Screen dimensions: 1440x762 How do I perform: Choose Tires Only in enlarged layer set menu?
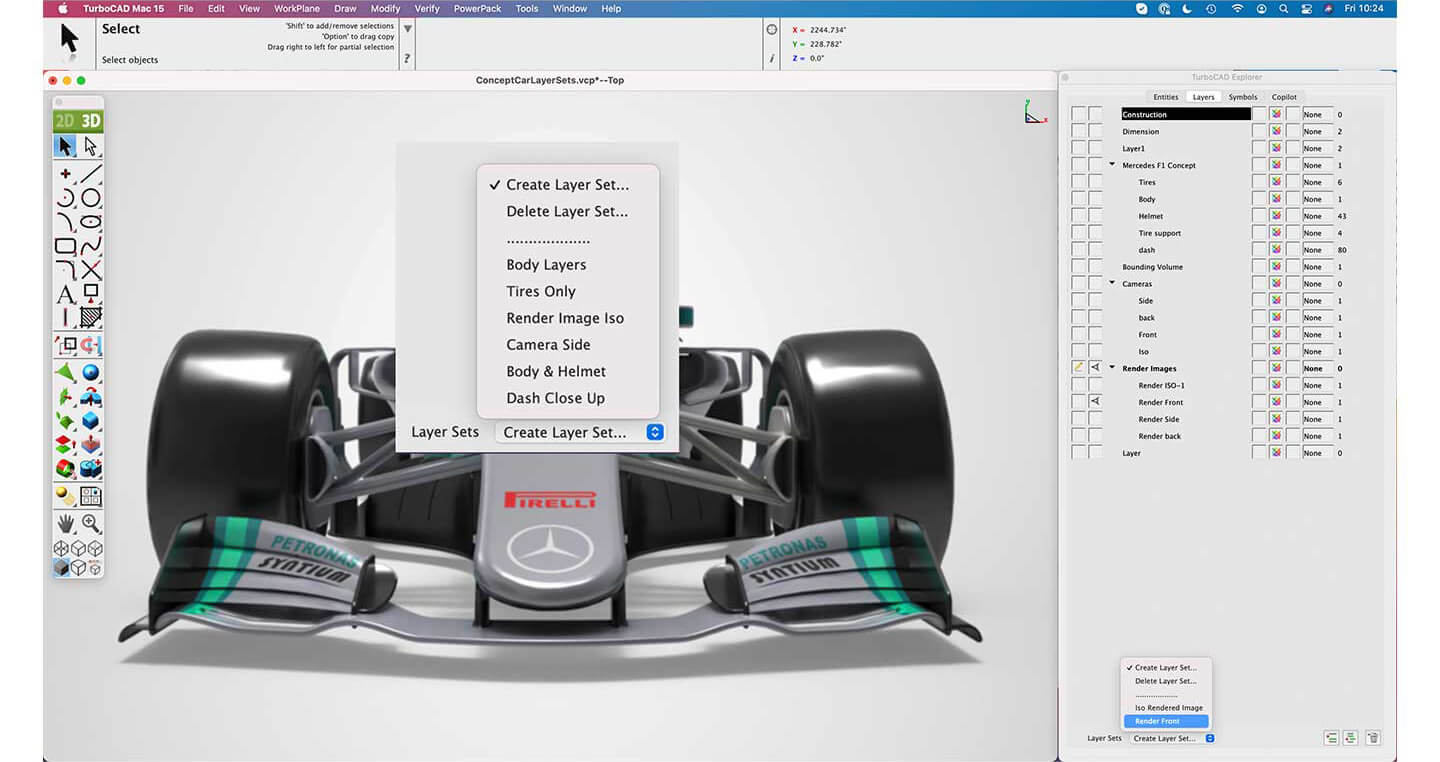pyautogui.click(x=541, y=291)
